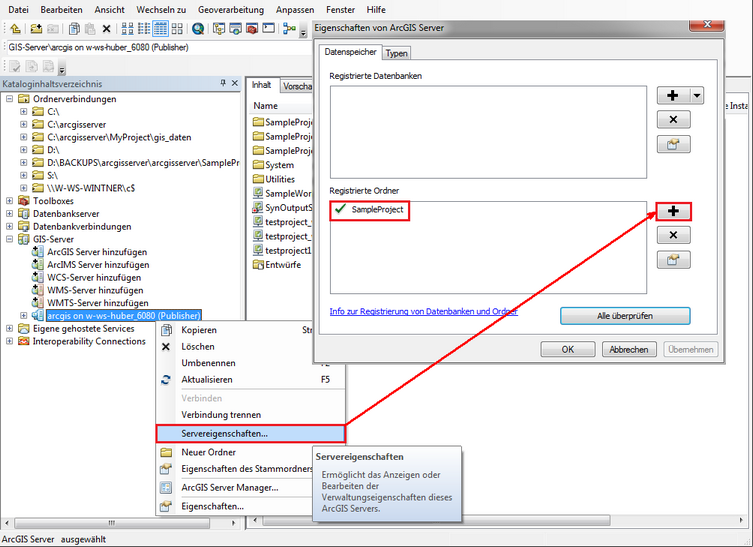Click Abbrechen in the Eigenschaften dialog
The width and height of the screenshot is (753, 547).
[629, 349]
